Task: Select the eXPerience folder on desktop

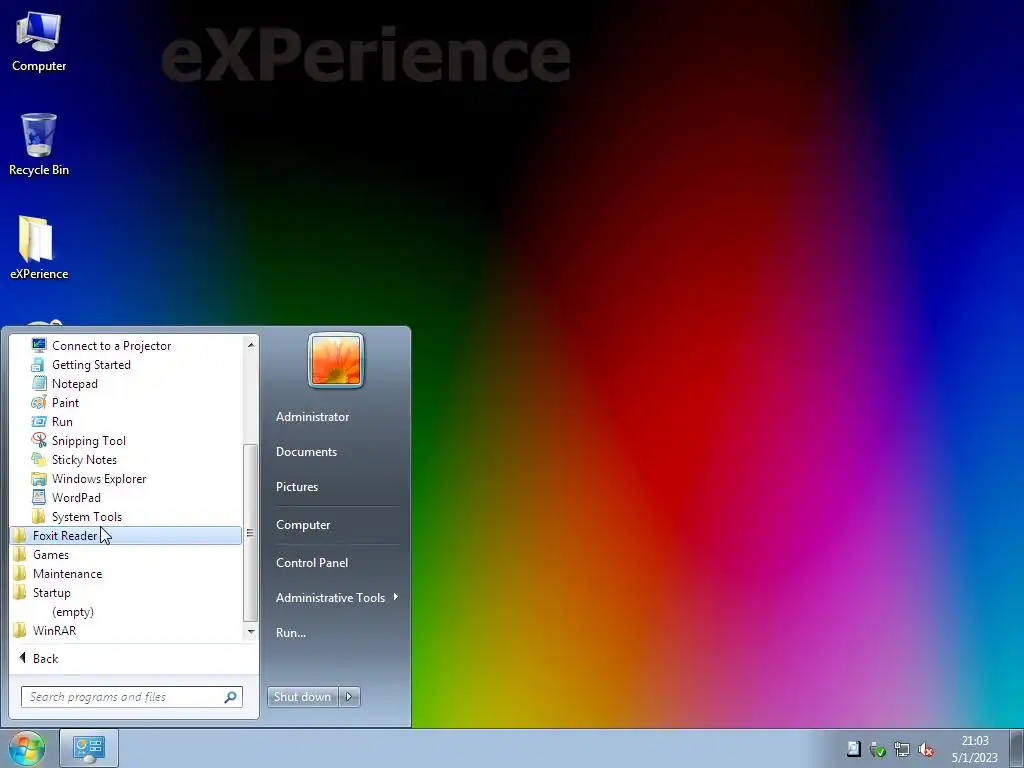Action: click(39, 248)
